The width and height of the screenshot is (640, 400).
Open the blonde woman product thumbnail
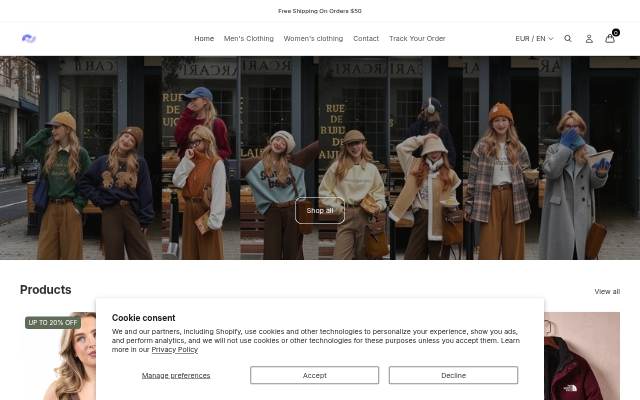(x=58, y=356)
